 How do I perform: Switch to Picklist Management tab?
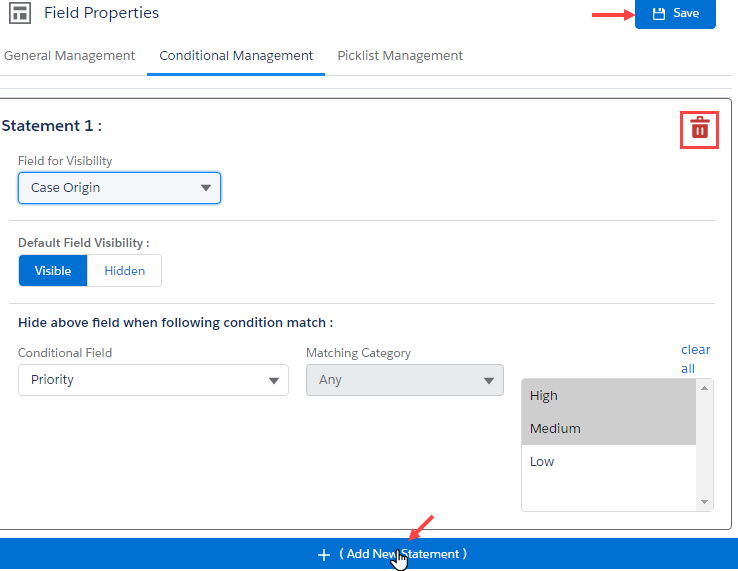coord(400,56)
